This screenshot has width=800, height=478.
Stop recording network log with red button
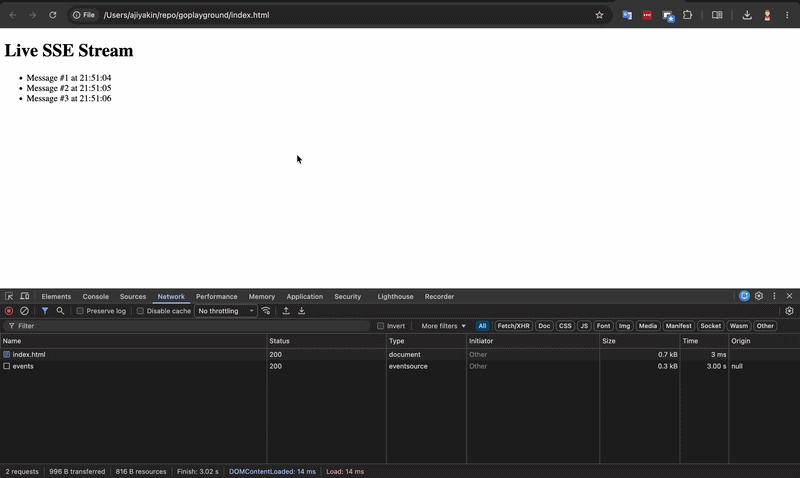(9, 311)
